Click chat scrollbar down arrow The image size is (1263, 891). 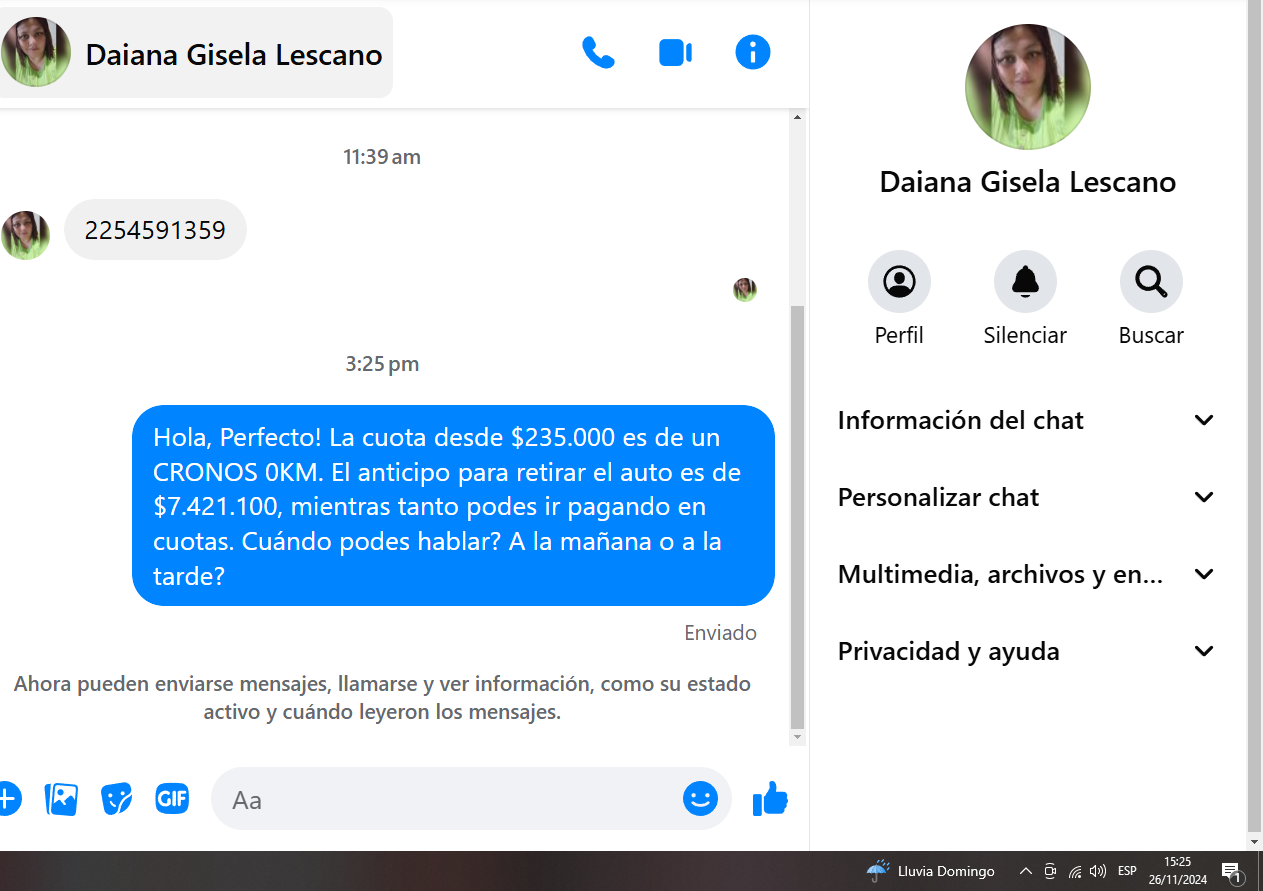pos(797,737)
